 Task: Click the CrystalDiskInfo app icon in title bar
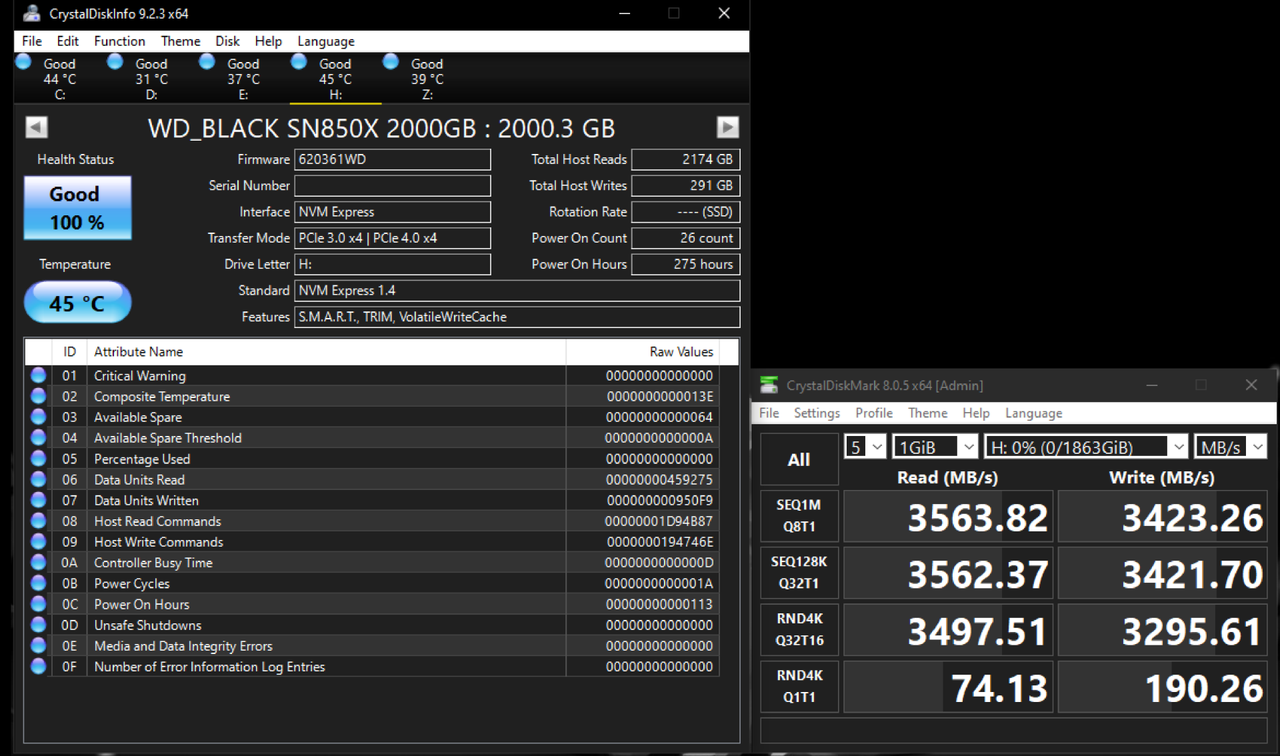pos(33,14)
